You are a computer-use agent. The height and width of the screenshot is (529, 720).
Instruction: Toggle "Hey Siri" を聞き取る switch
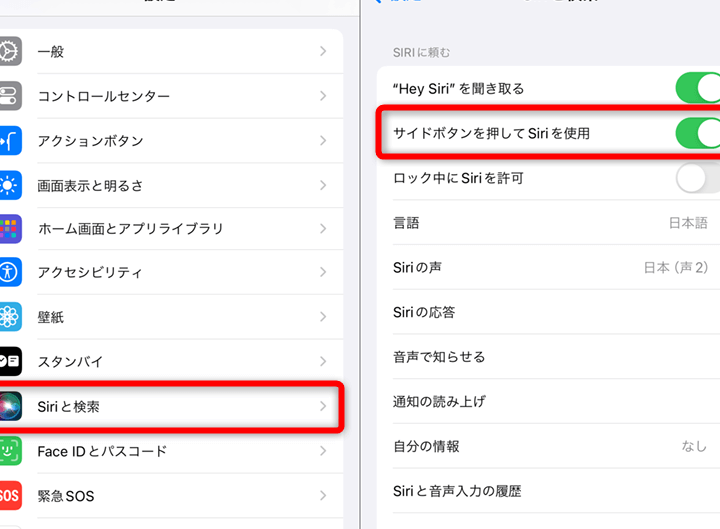pos(698,87)
